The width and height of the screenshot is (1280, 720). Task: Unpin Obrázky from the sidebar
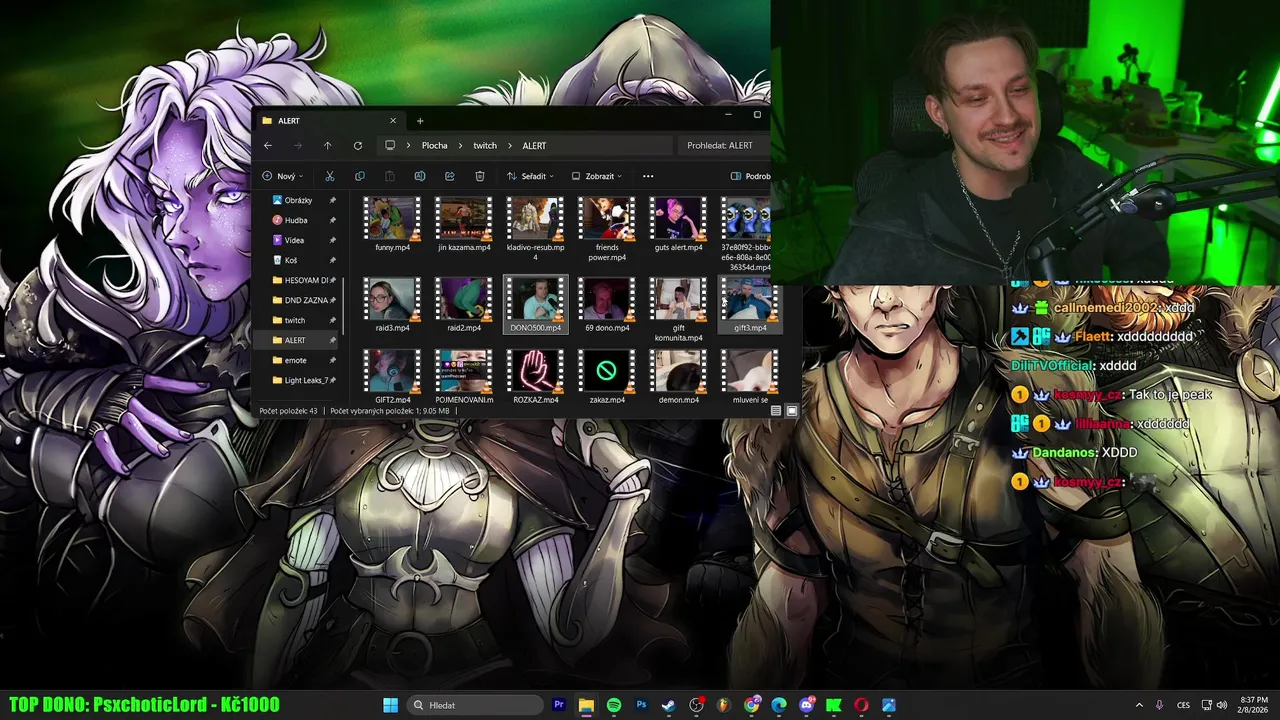click(x=332, y=200)
